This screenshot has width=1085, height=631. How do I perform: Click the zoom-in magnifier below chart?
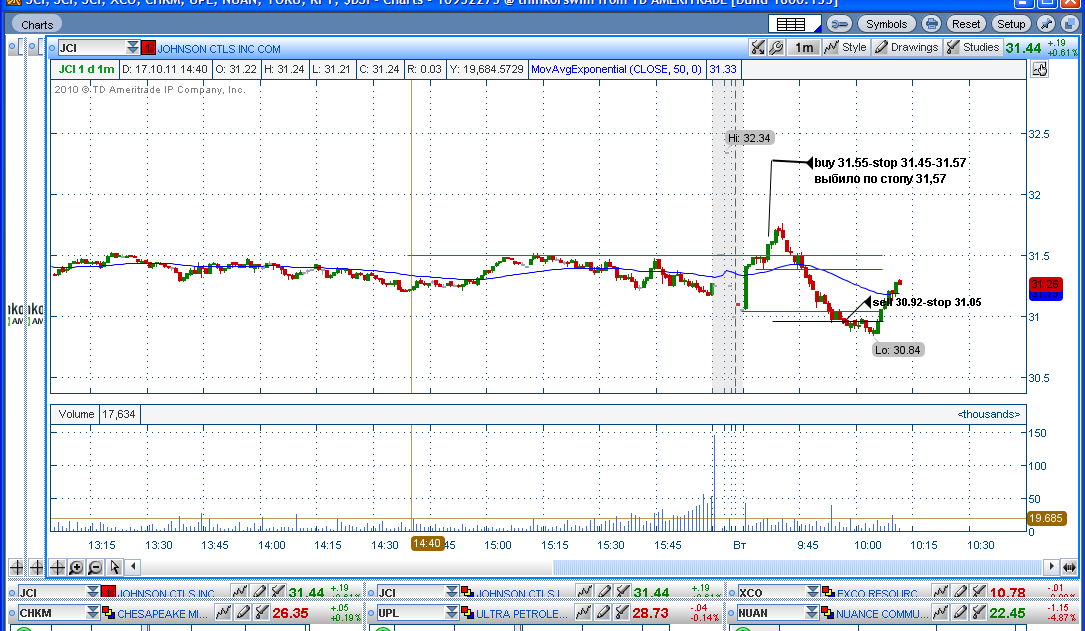(76, 568)
